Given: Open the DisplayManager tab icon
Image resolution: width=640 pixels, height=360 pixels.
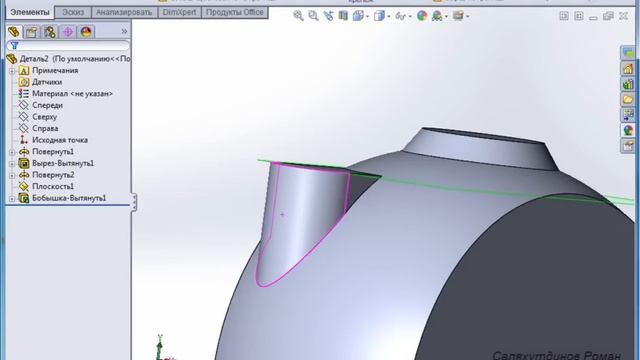Looking at the screenshot, I should pyautogui.click(x=86, y=32).
